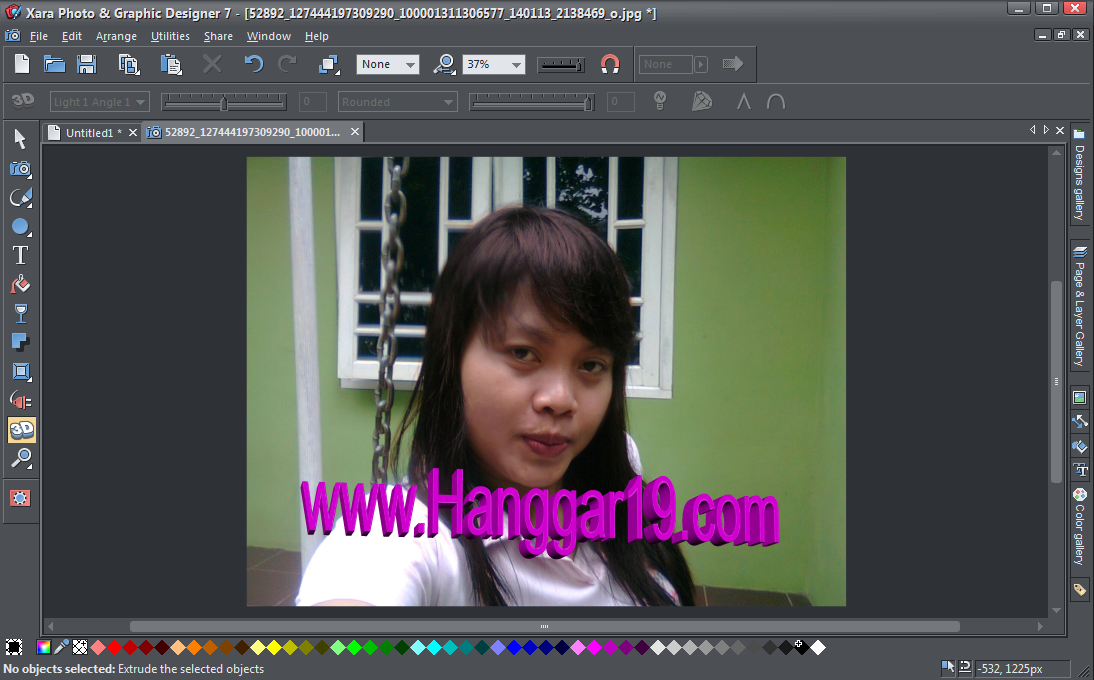This screenshot has height=680, width=1094.
Task: Open the Bitmap gallery icon on right bar
Action: pos(1079,398)
